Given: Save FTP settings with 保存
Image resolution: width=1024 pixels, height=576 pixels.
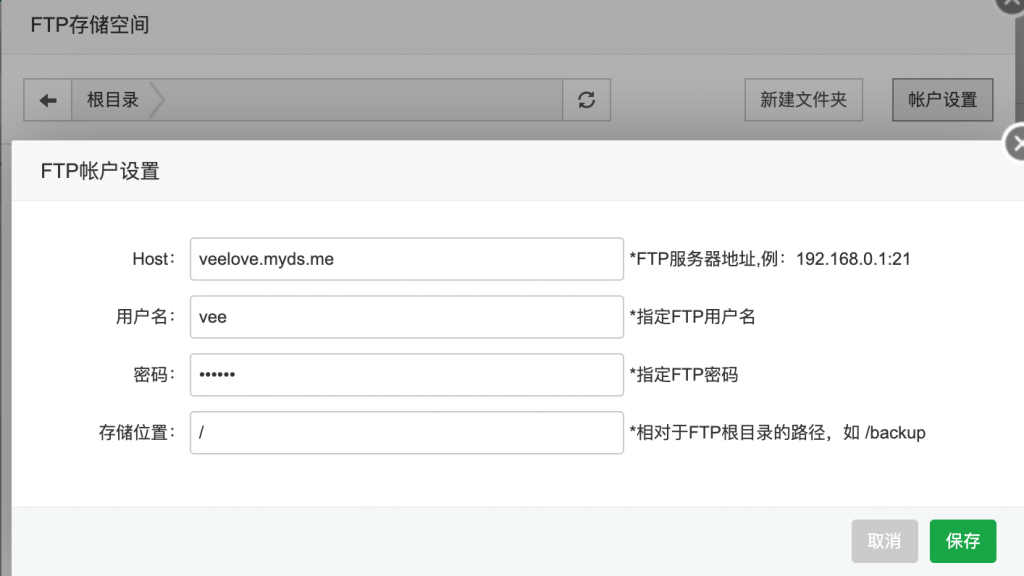Looking at the screenshot, I should tap(963, 541).
